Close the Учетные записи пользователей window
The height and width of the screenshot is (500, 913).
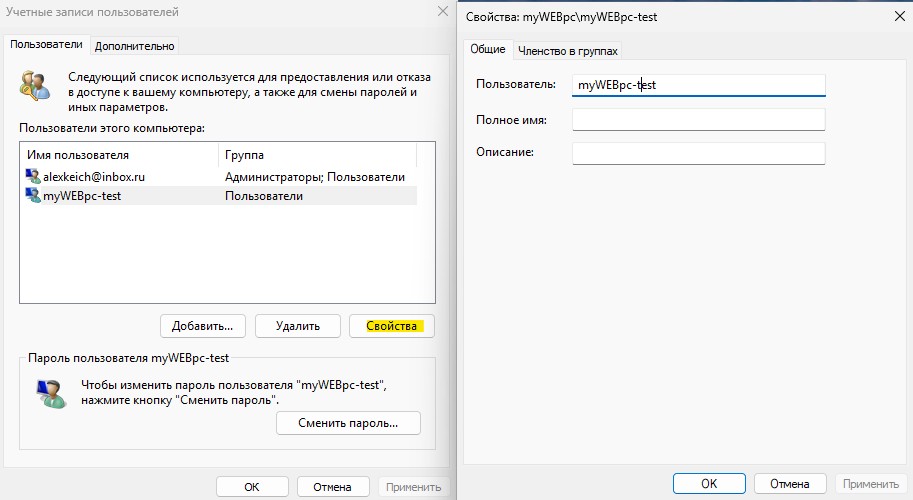(443, 11)
